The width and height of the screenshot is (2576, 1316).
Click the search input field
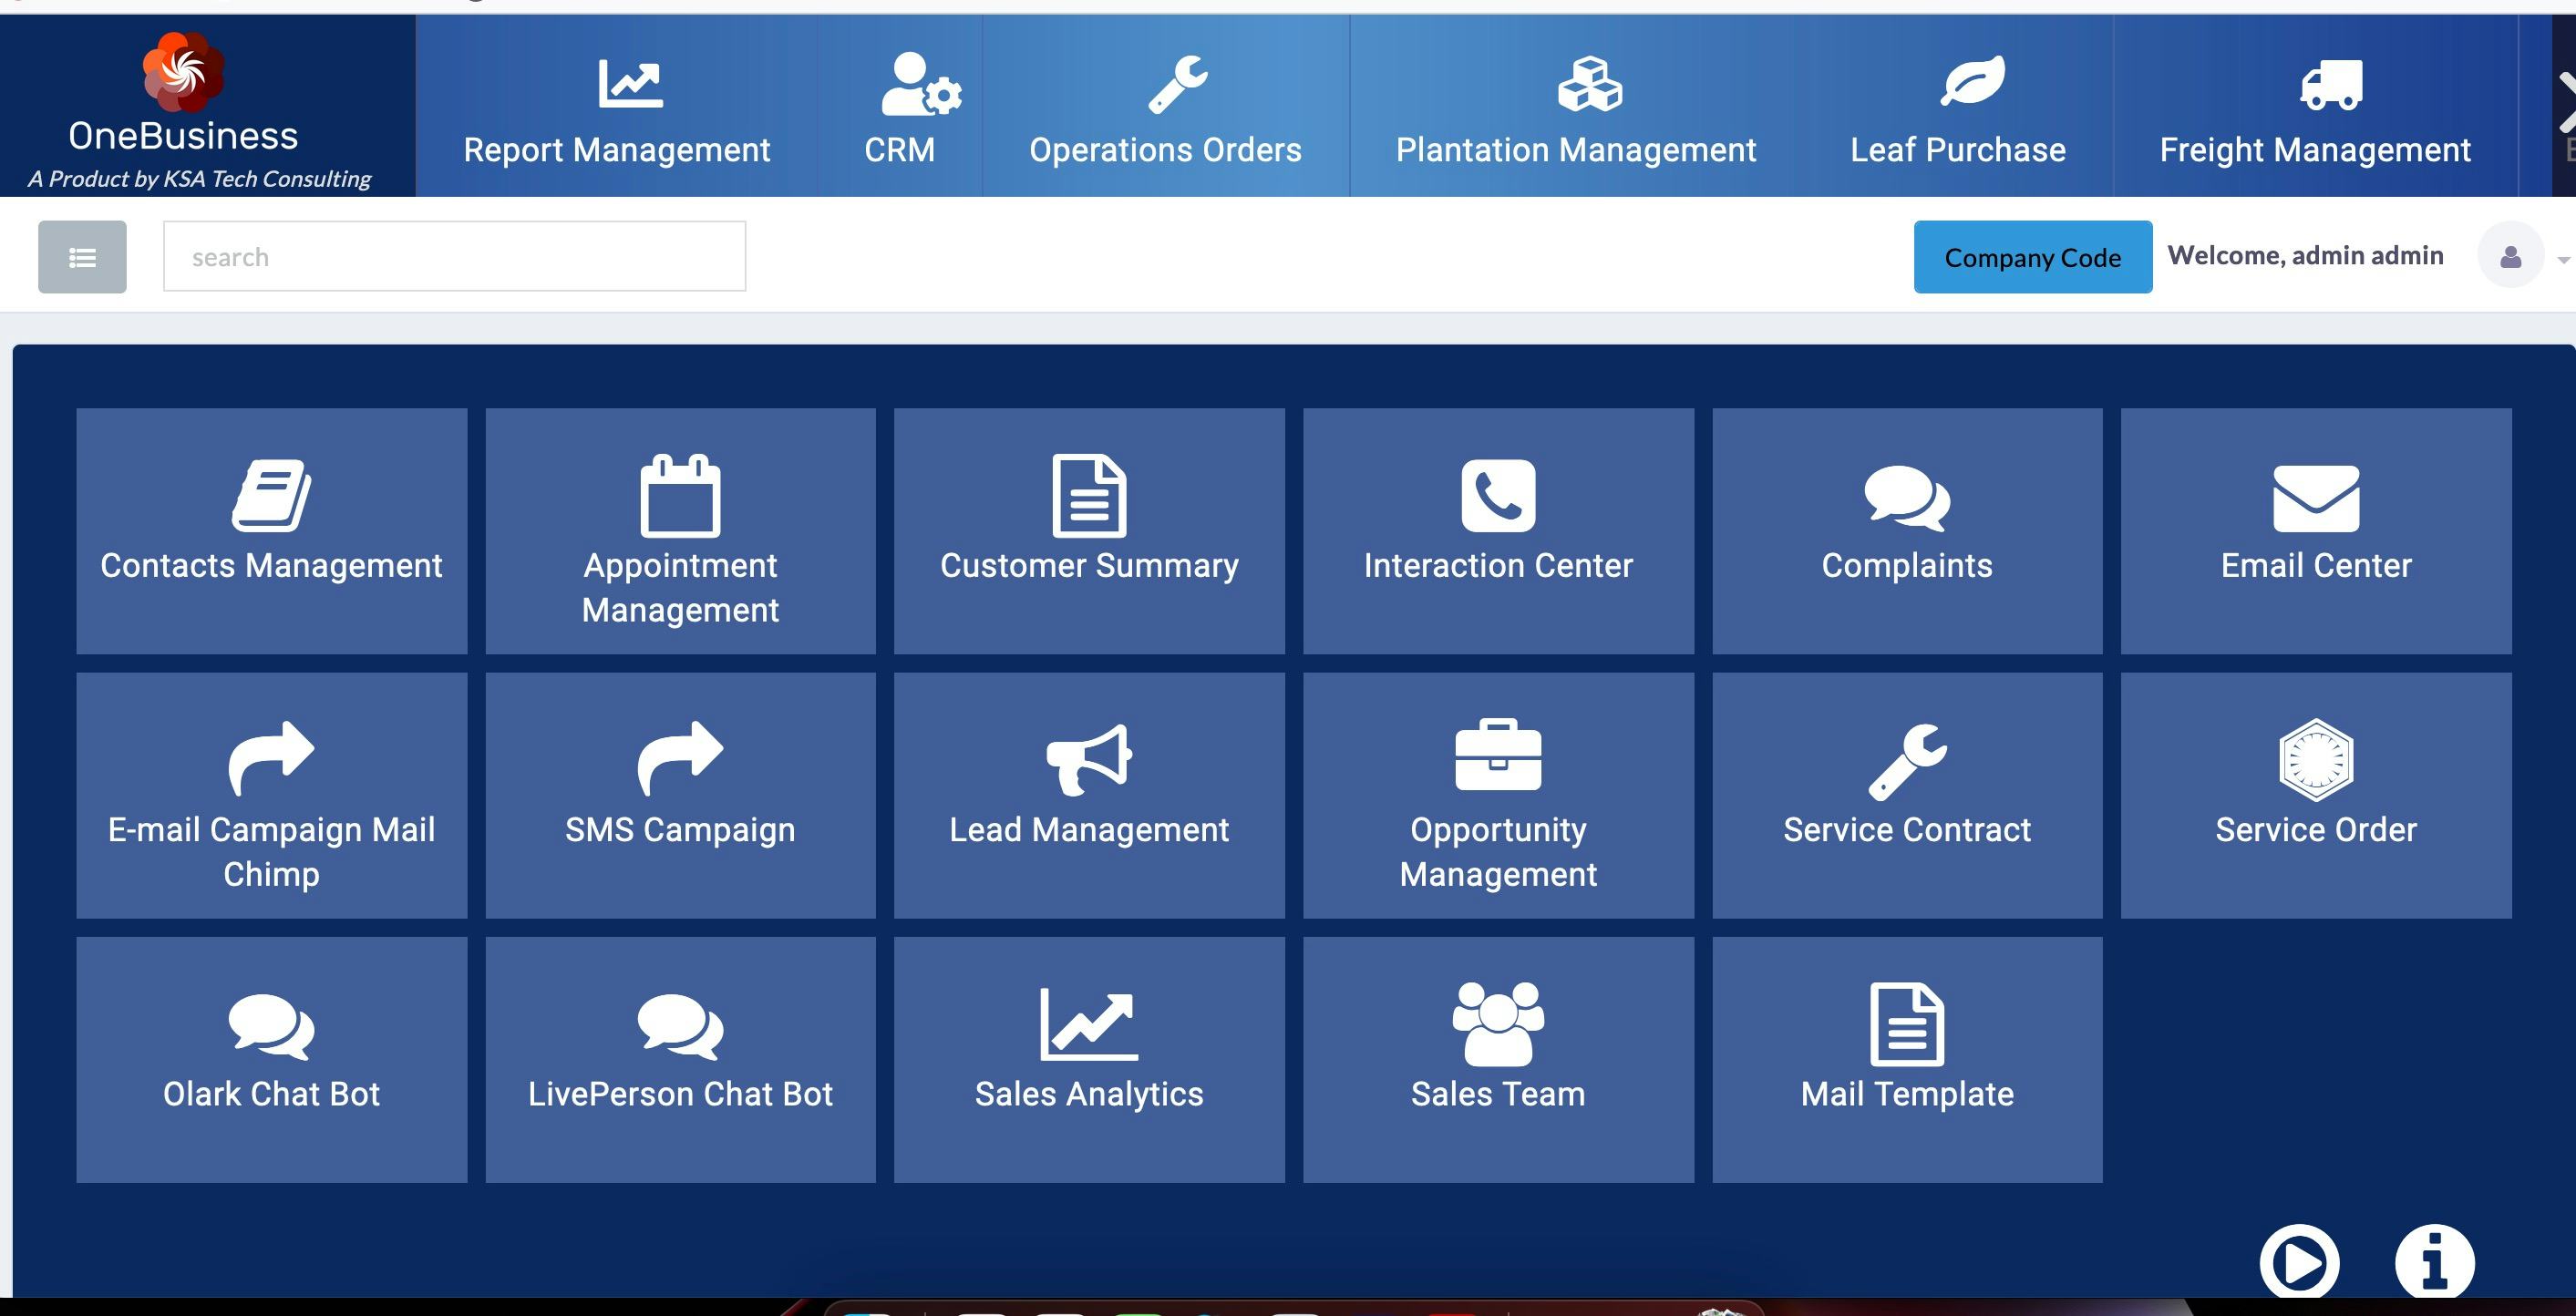pyautogui.click(x=454, y=257)
